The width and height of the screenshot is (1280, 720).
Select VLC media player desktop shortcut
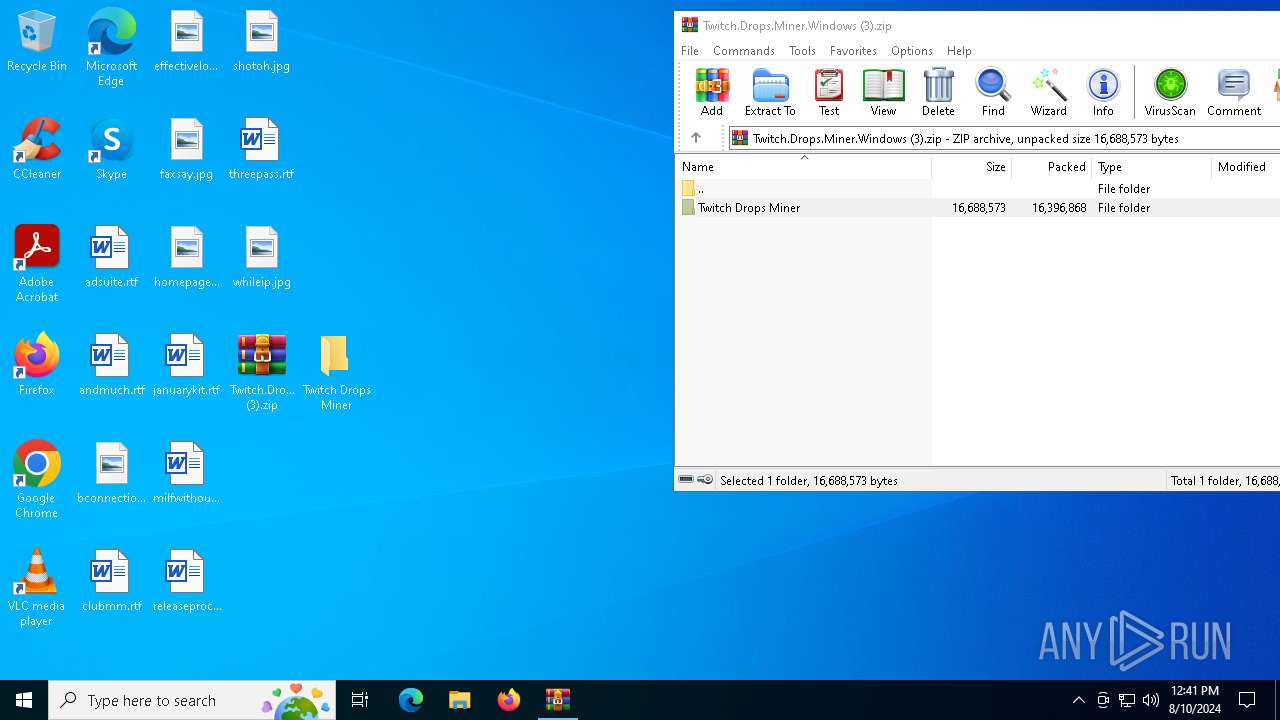(x=37, y=588)
